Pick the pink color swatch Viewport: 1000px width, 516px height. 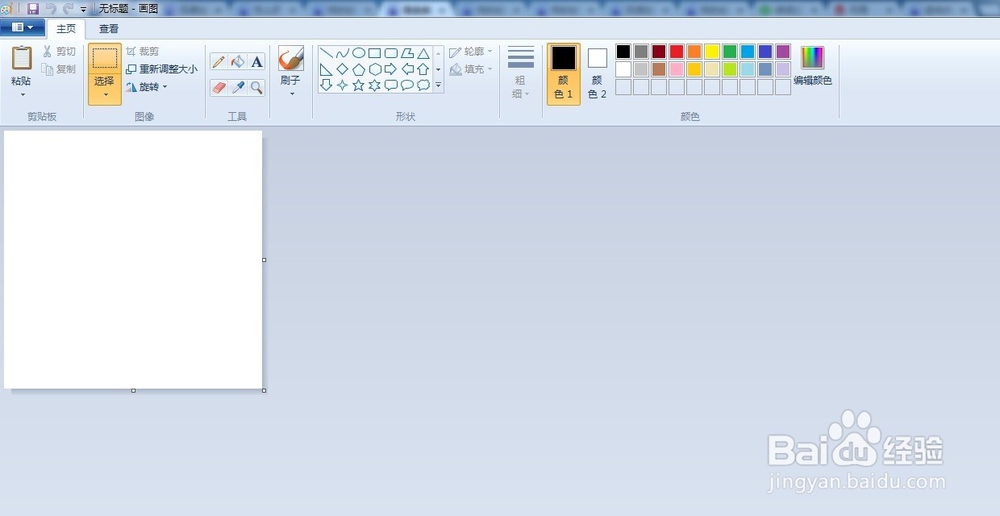pos(677,70)
